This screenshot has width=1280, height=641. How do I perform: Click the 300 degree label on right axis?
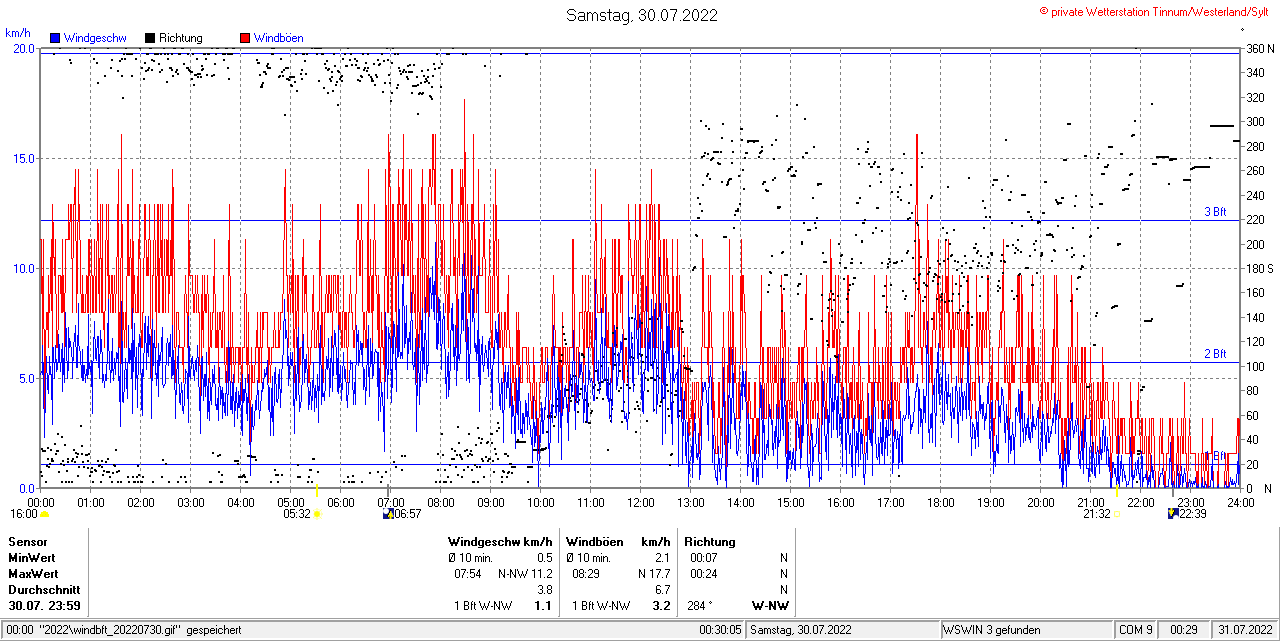tap(1255, 121)
